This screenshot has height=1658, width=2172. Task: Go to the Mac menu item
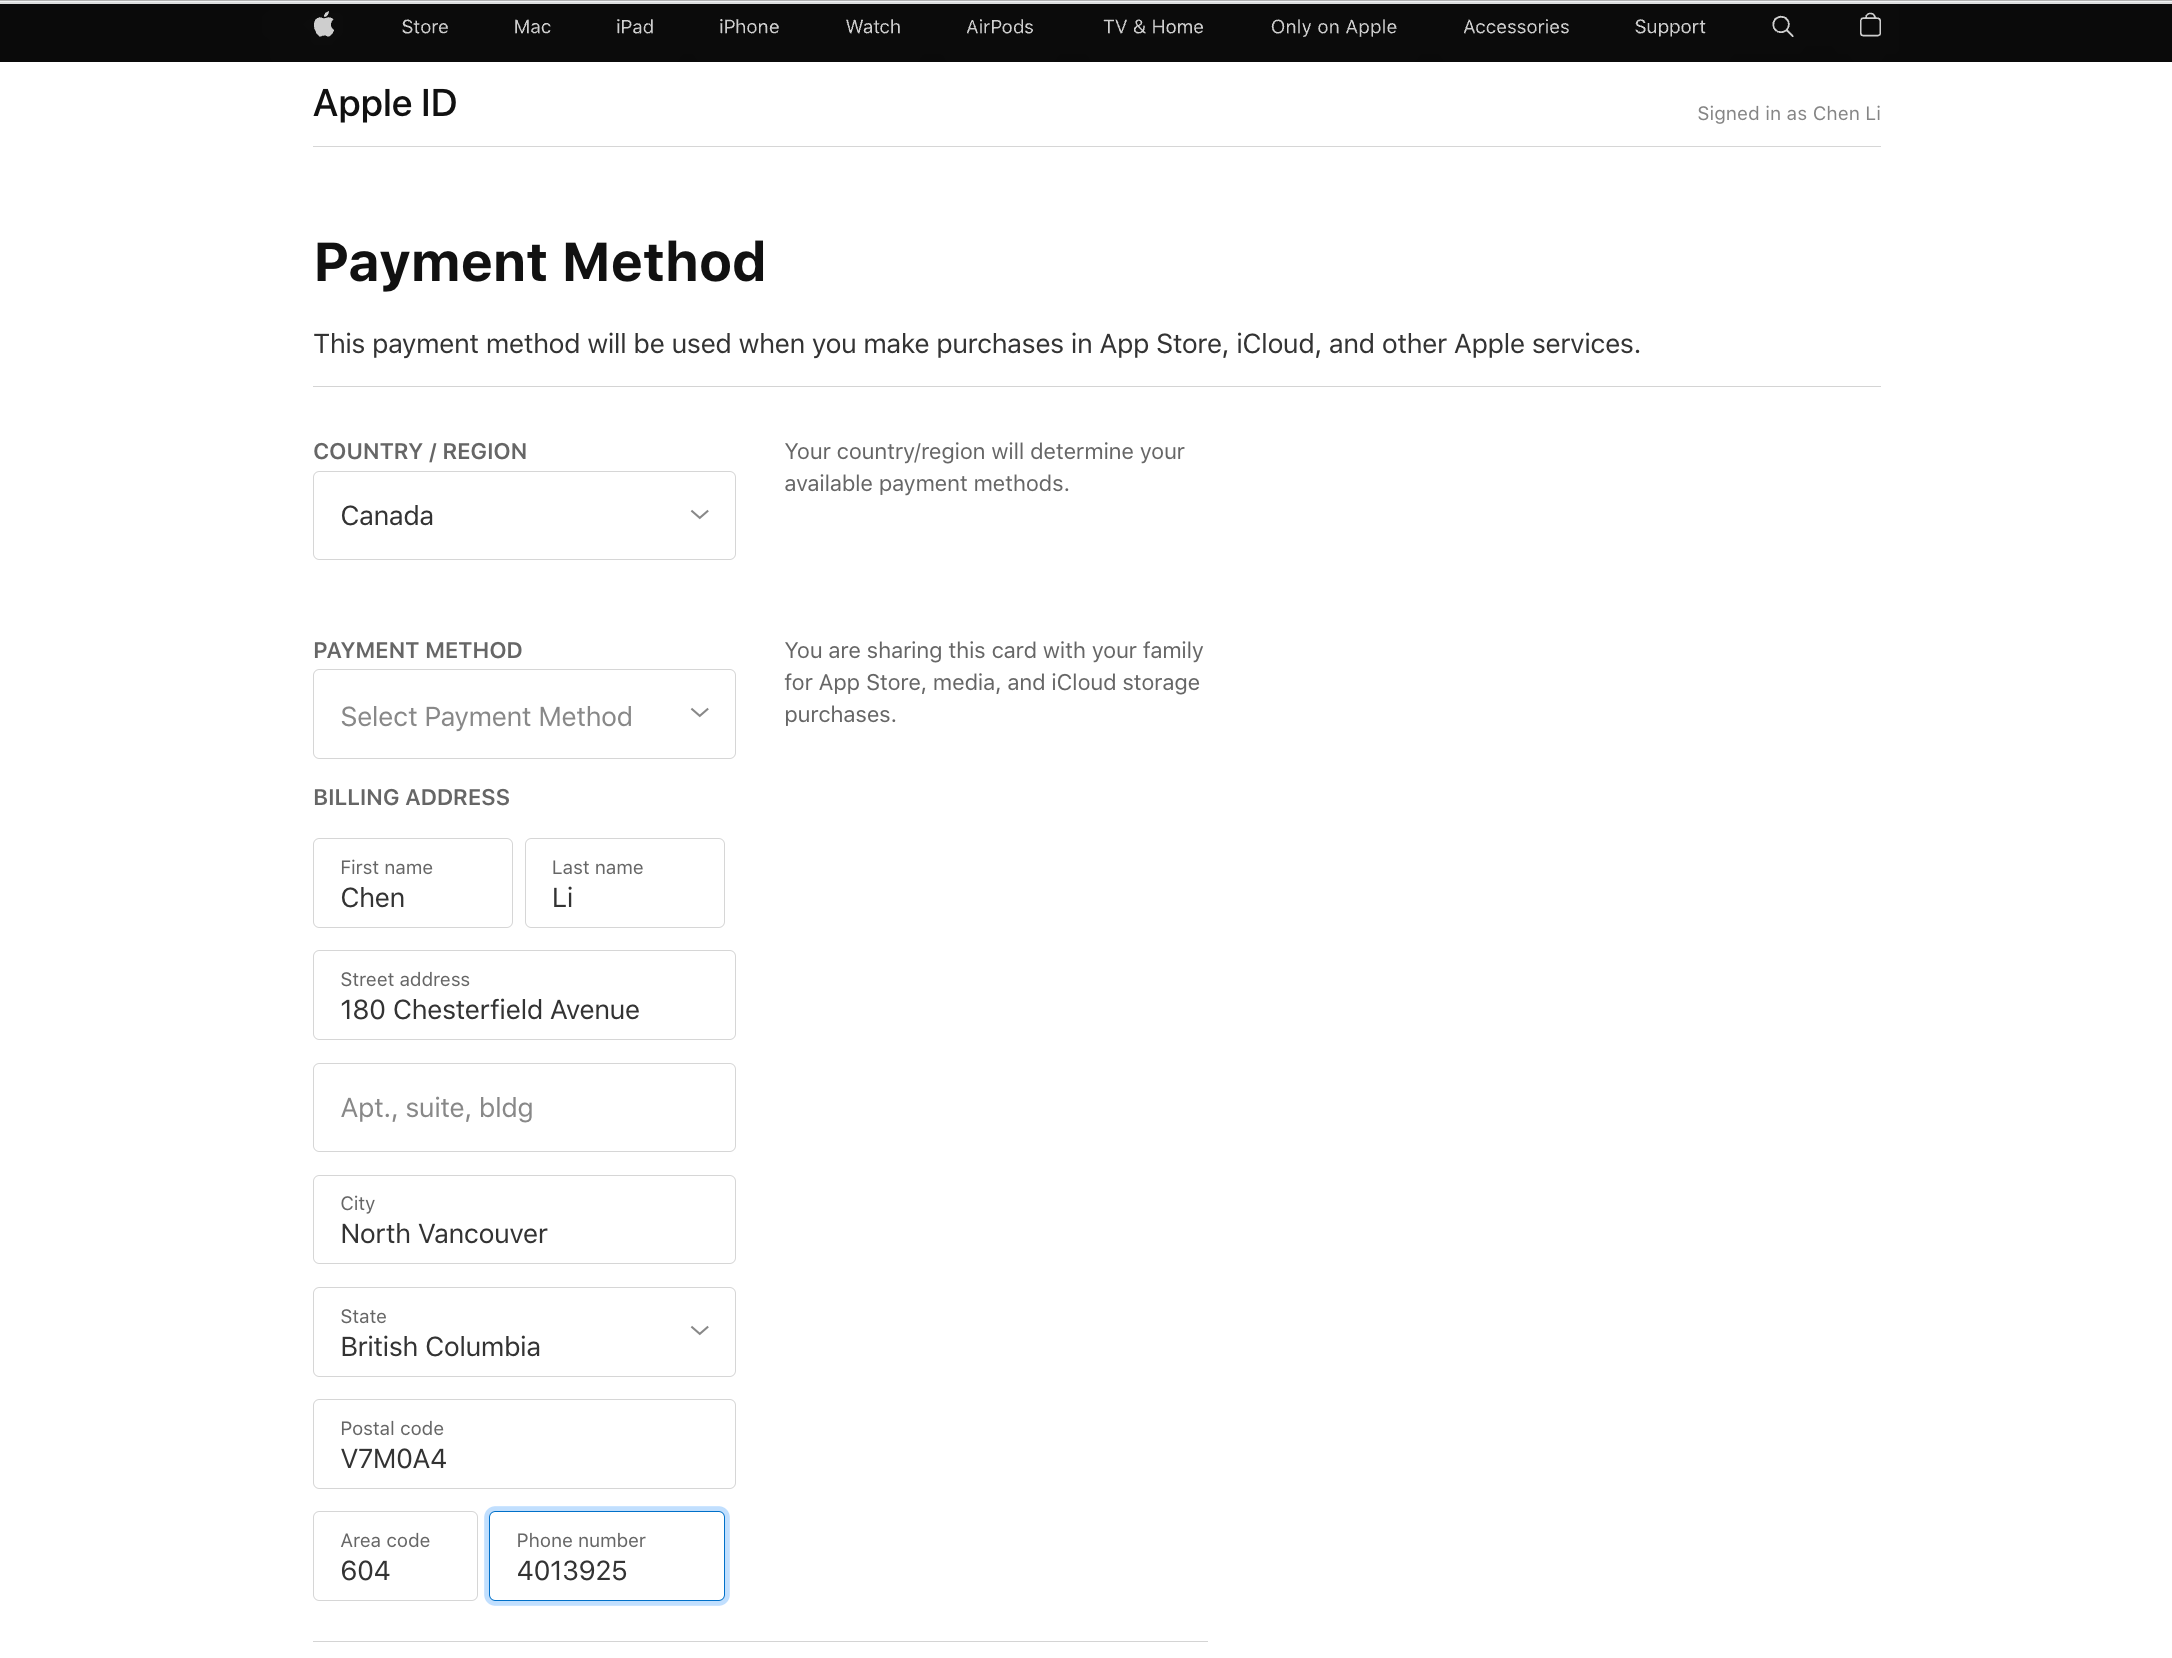(532, 27)
